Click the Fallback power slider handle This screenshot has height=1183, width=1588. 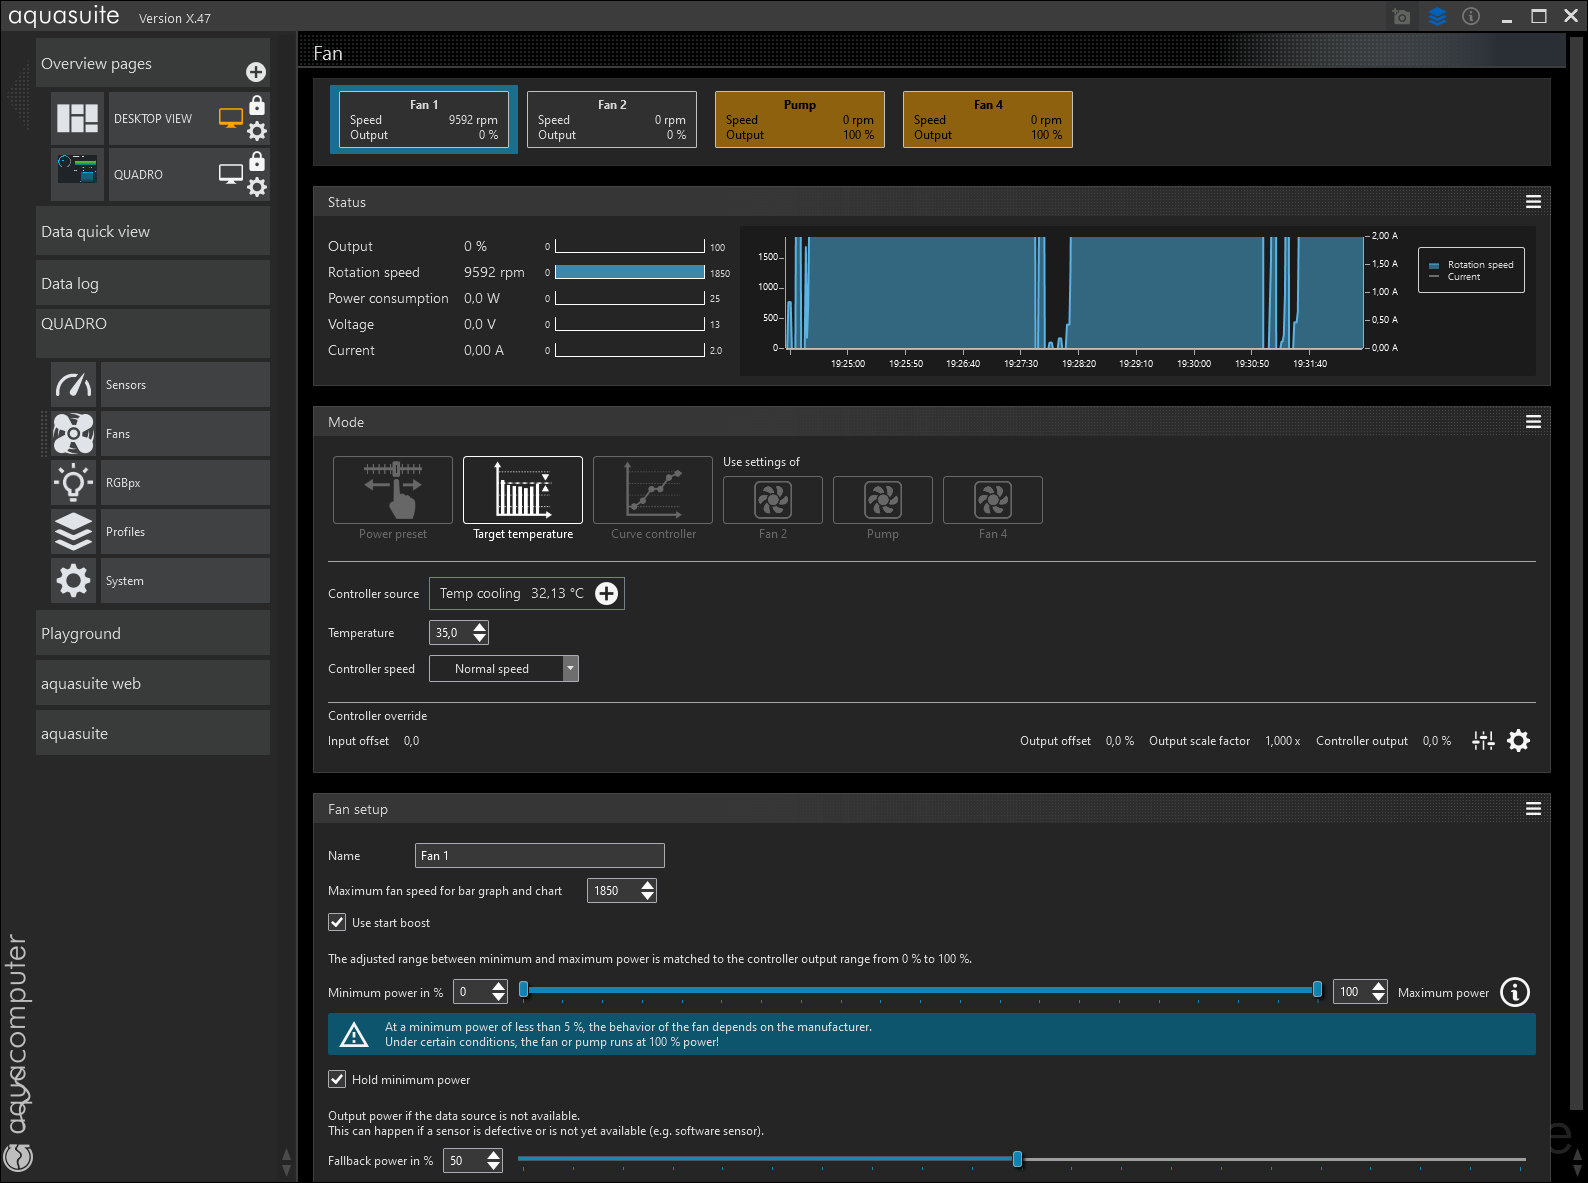tap(1017, 1160)
